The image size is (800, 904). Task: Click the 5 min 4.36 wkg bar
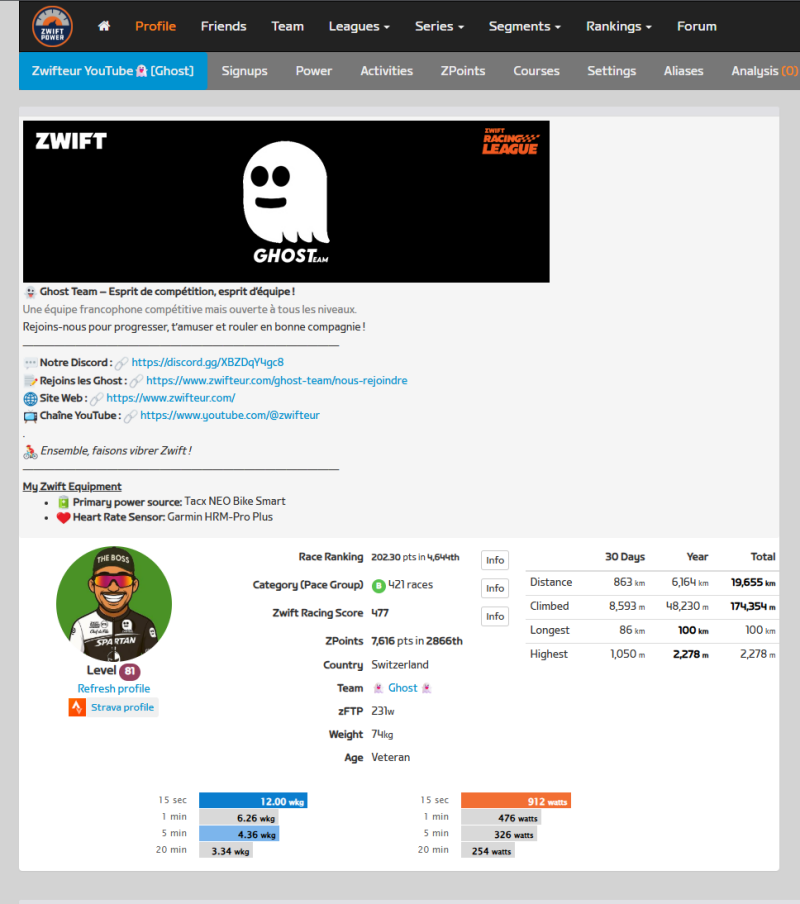(x=239, y=834)
